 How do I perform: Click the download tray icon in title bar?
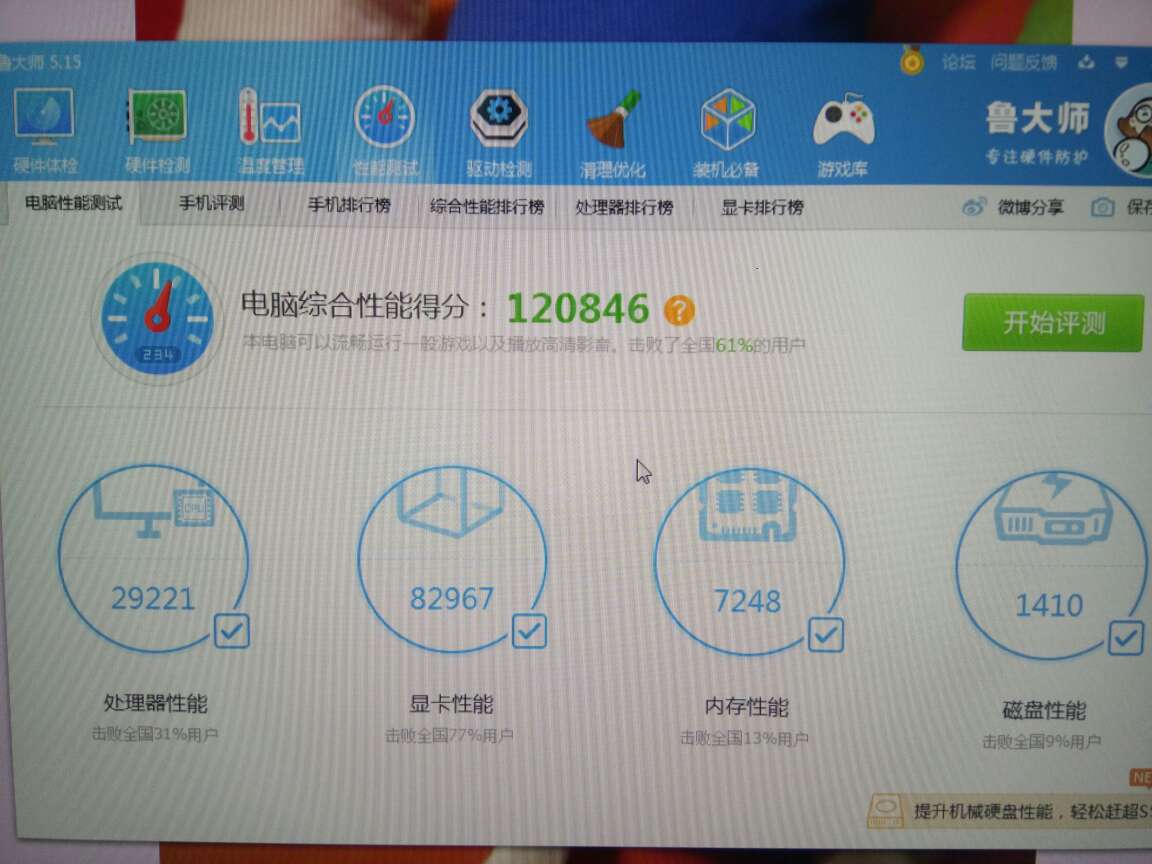[x=1086, y=62]
